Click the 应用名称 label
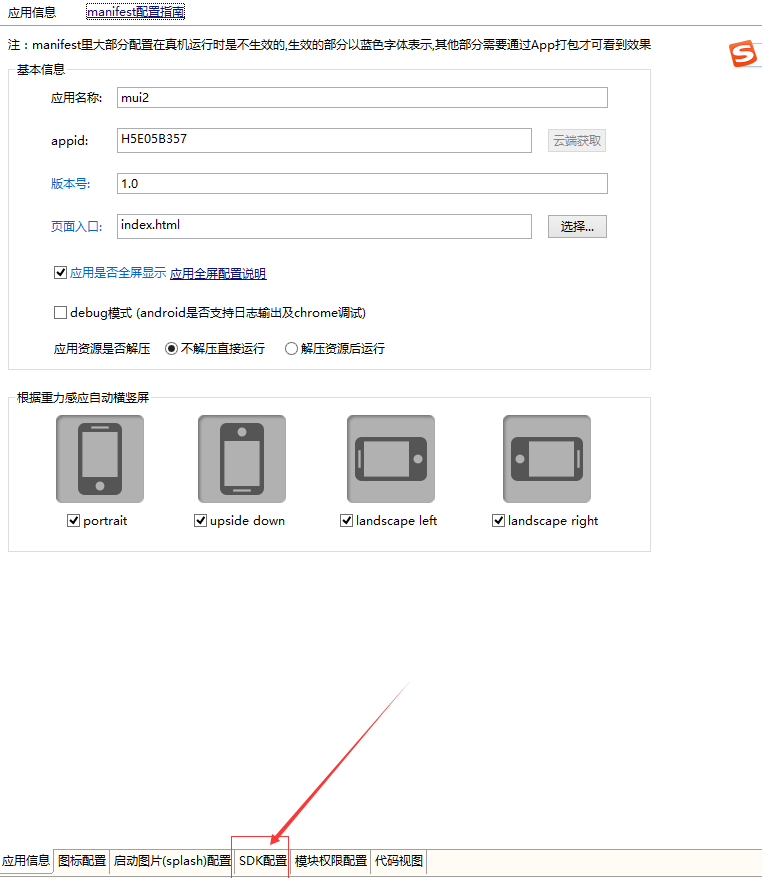The width and height of the screenshot is (762, 878). (77, 98)
